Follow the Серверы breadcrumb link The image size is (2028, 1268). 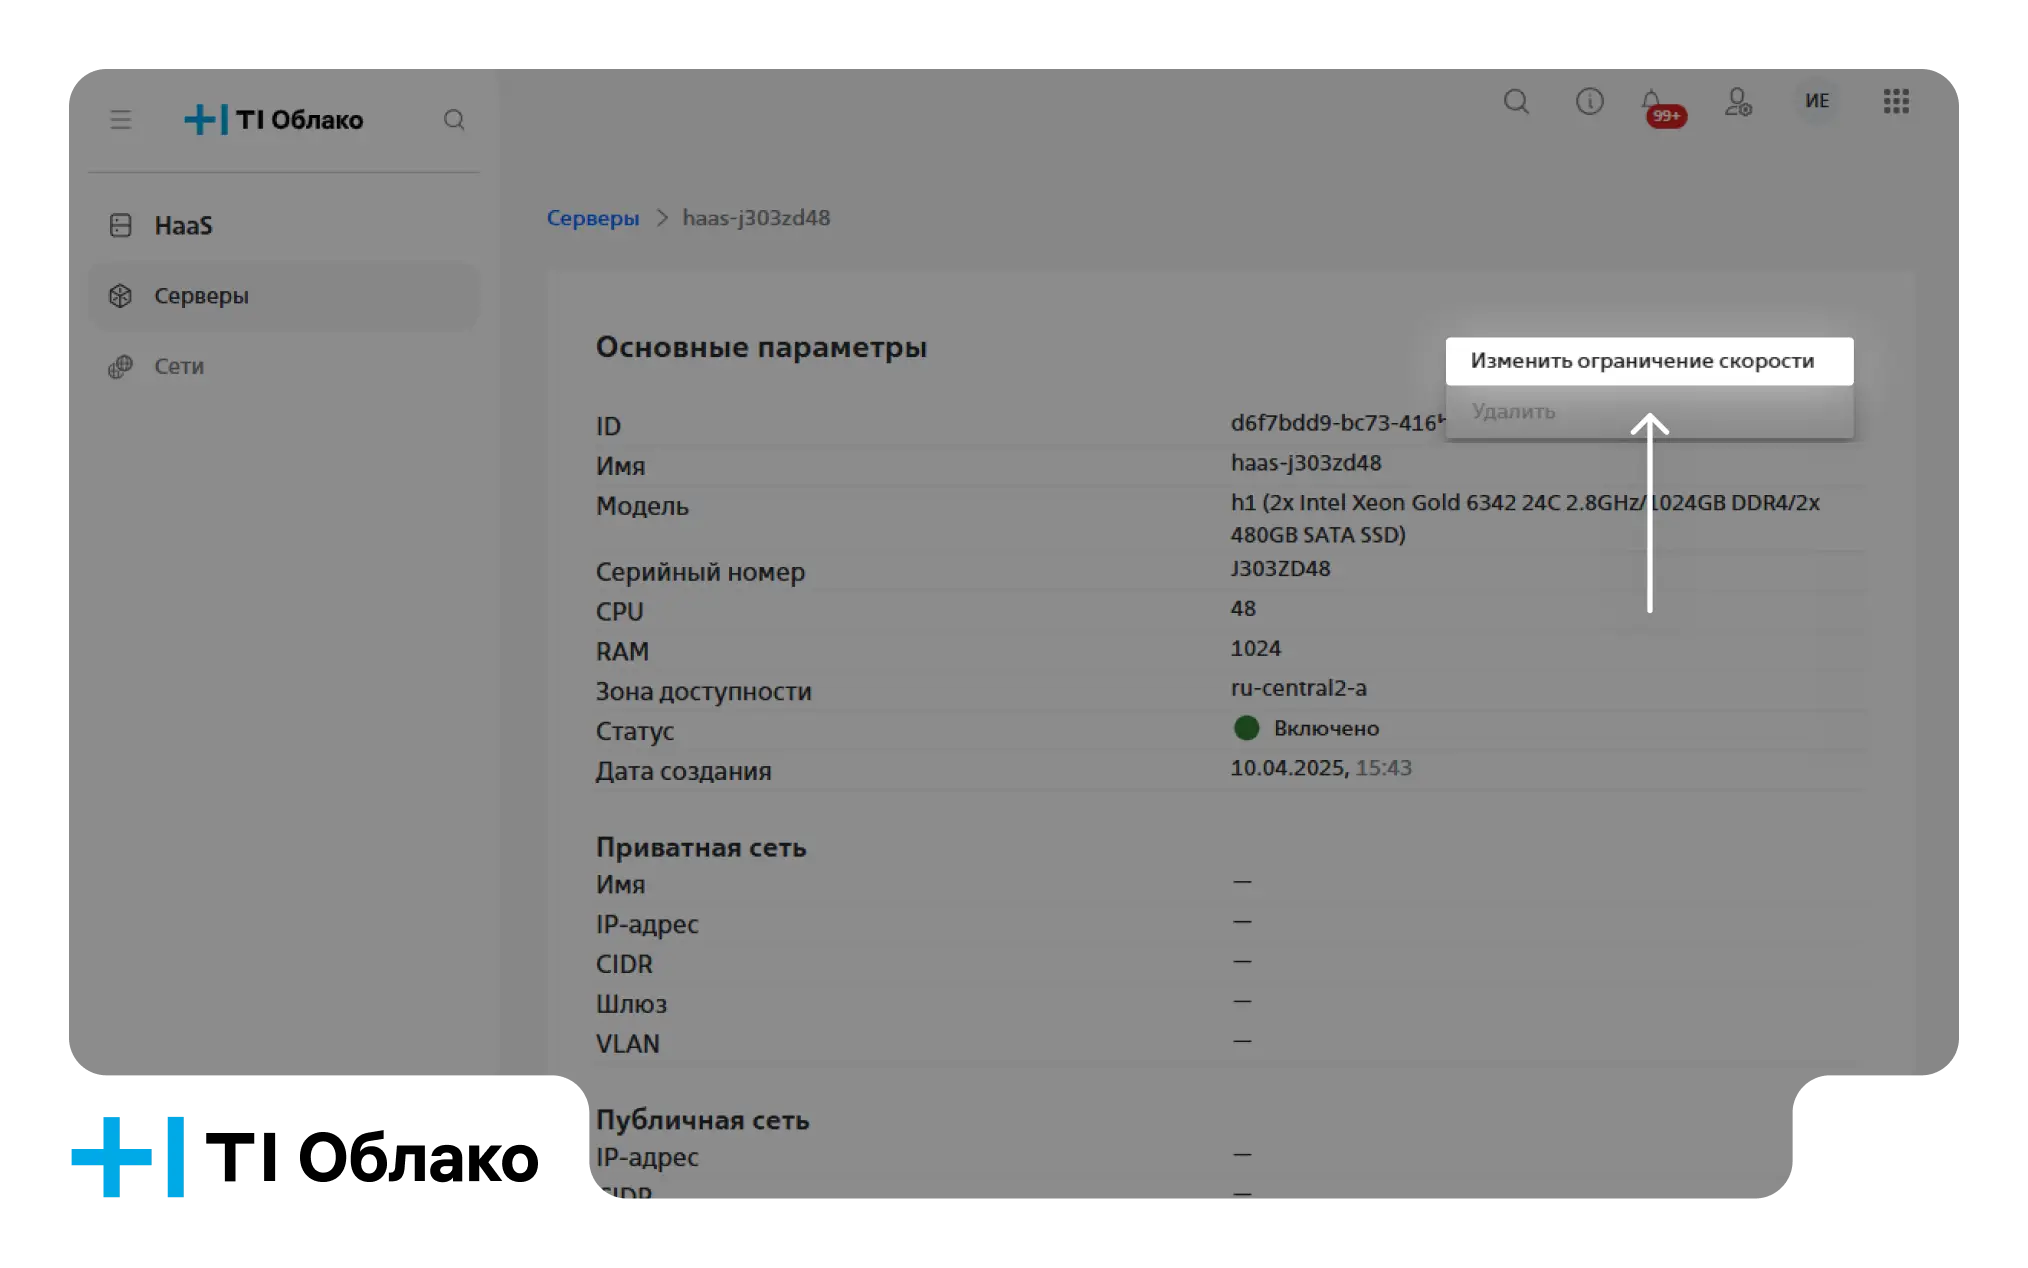tap(593, 218)
